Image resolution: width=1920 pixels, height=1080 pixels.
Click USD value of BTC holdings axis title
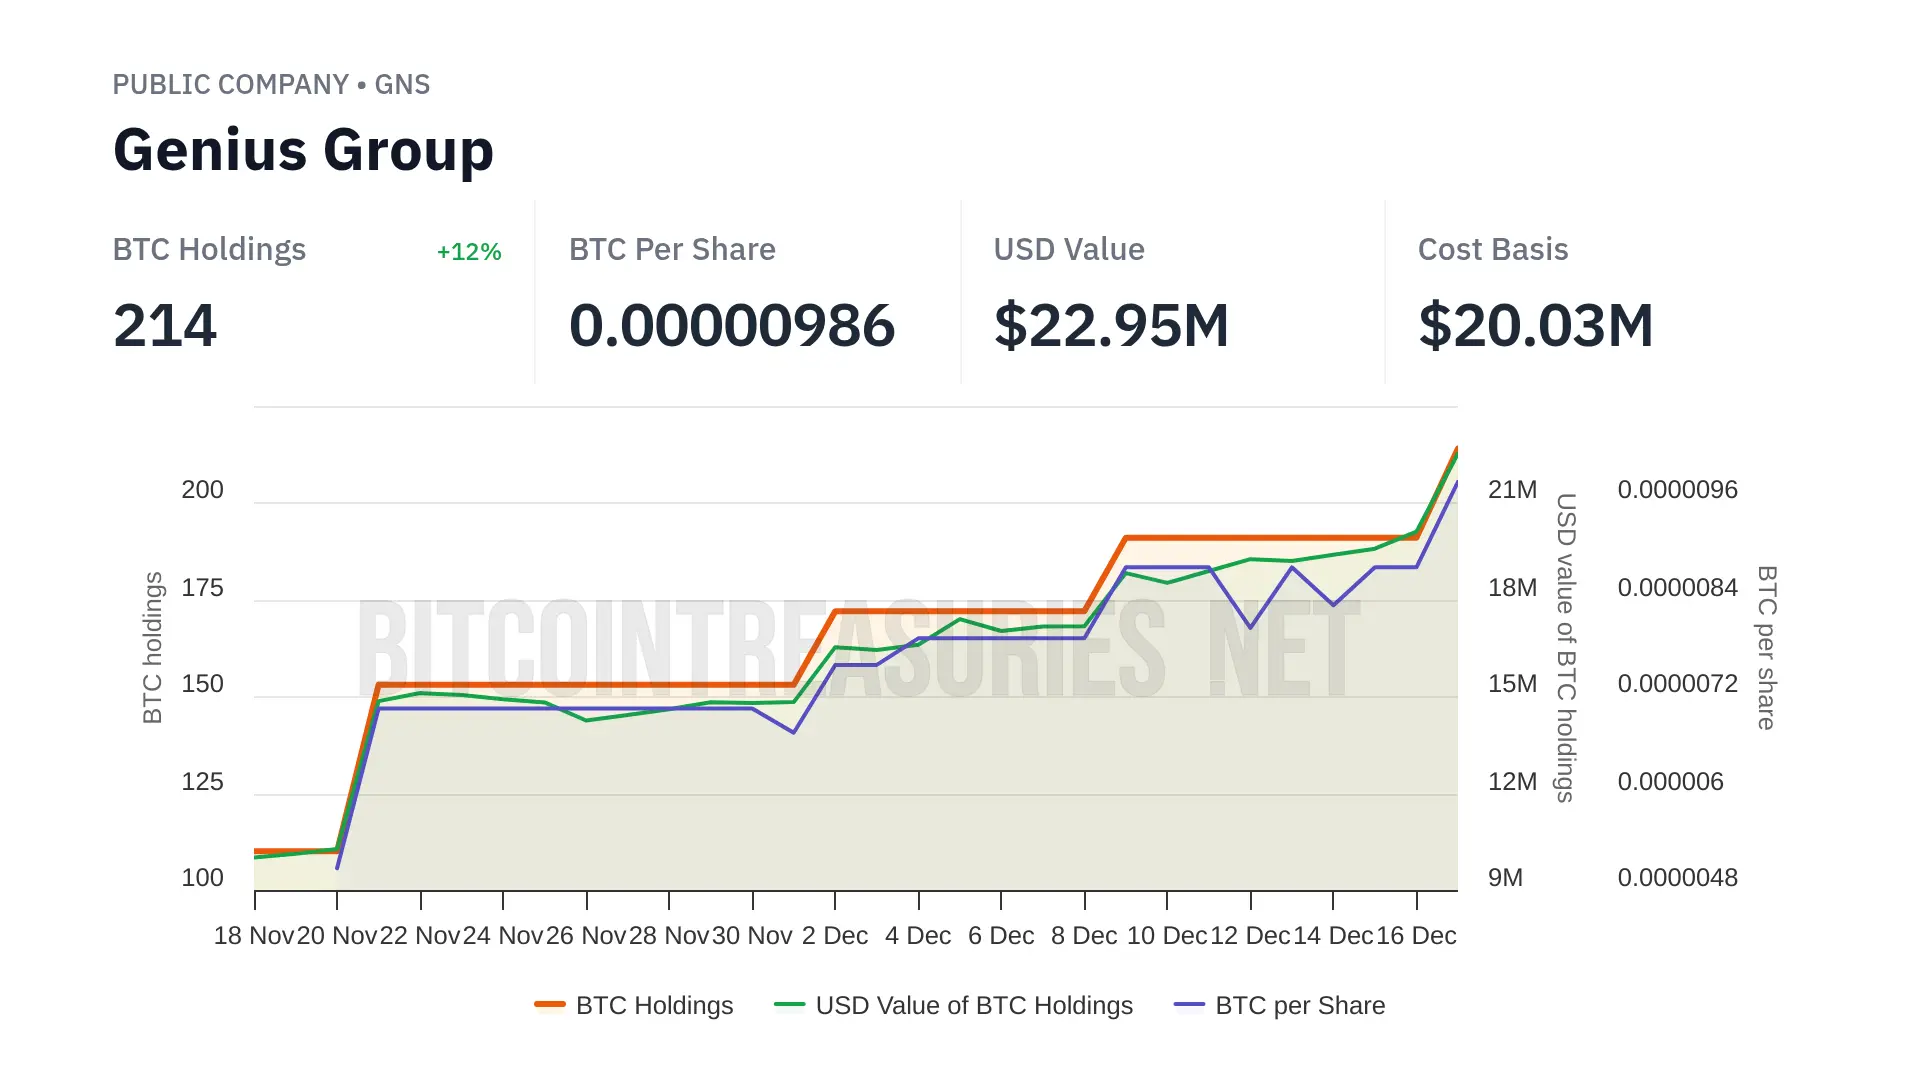click(x=1565, y=647)
